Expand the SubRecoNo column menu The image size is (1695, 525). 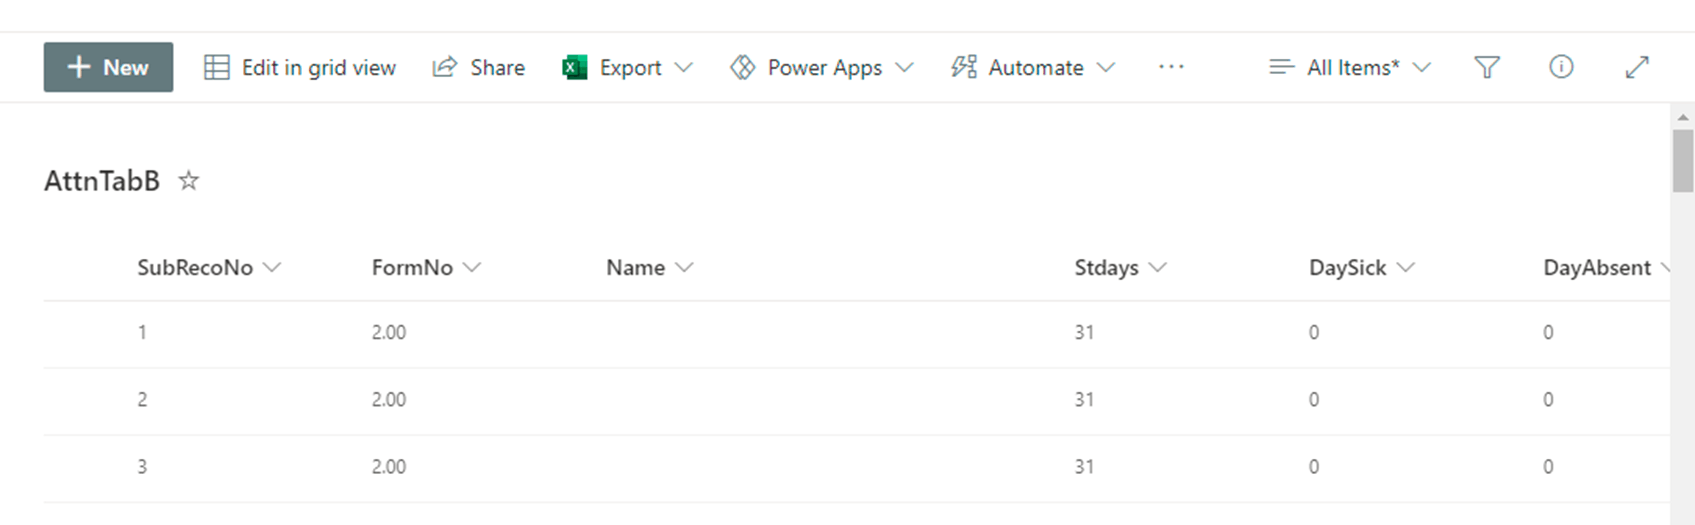[x=271, y=268]
